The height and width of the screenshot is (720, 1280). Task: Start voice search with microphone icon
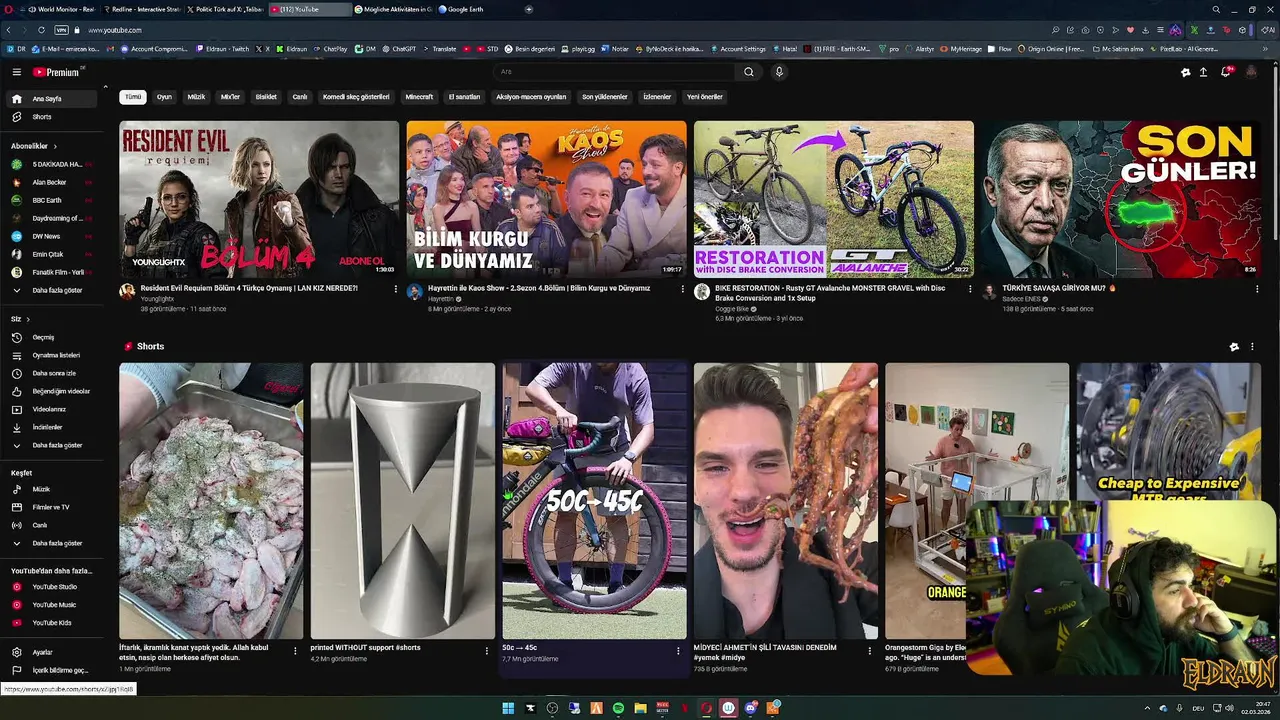click(x=779, y=72)
